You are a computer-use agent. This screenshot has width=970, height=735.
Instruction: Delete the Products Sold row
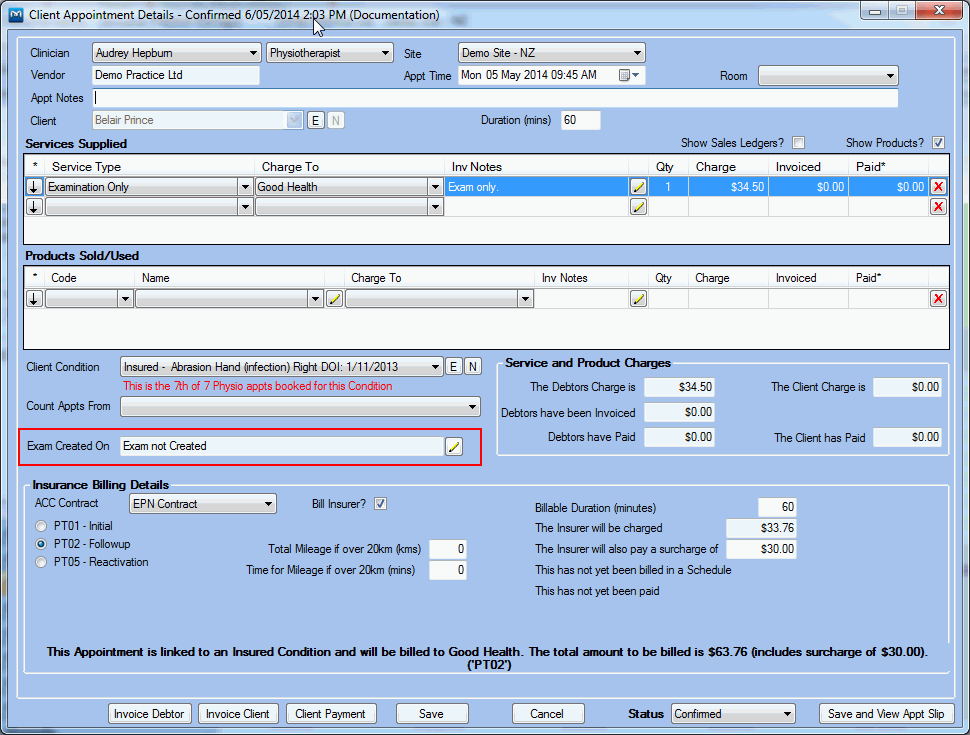click(938, 299)
